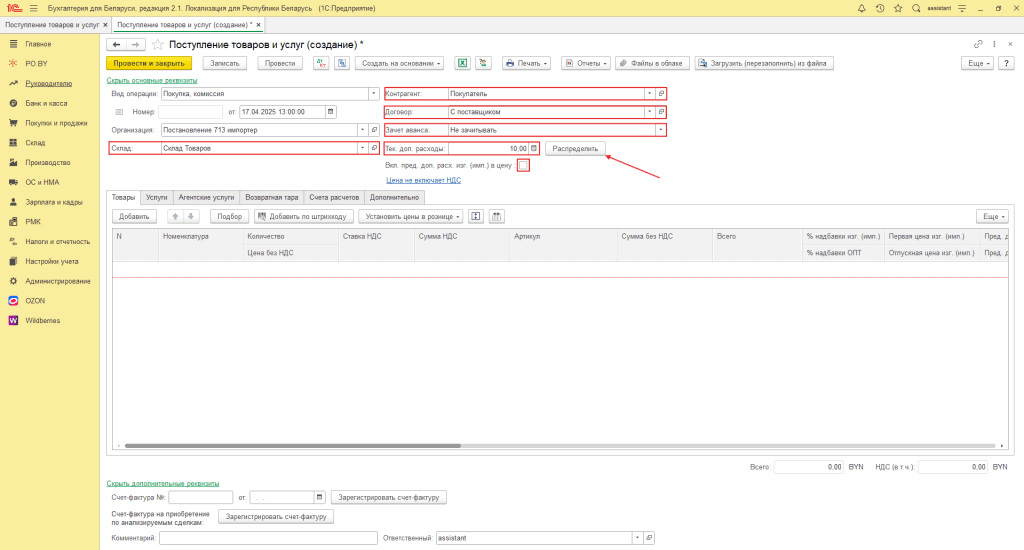1024x550 pixels.
Task: Open document structure icon next to Дт/Кт
Action: point(342,63)
